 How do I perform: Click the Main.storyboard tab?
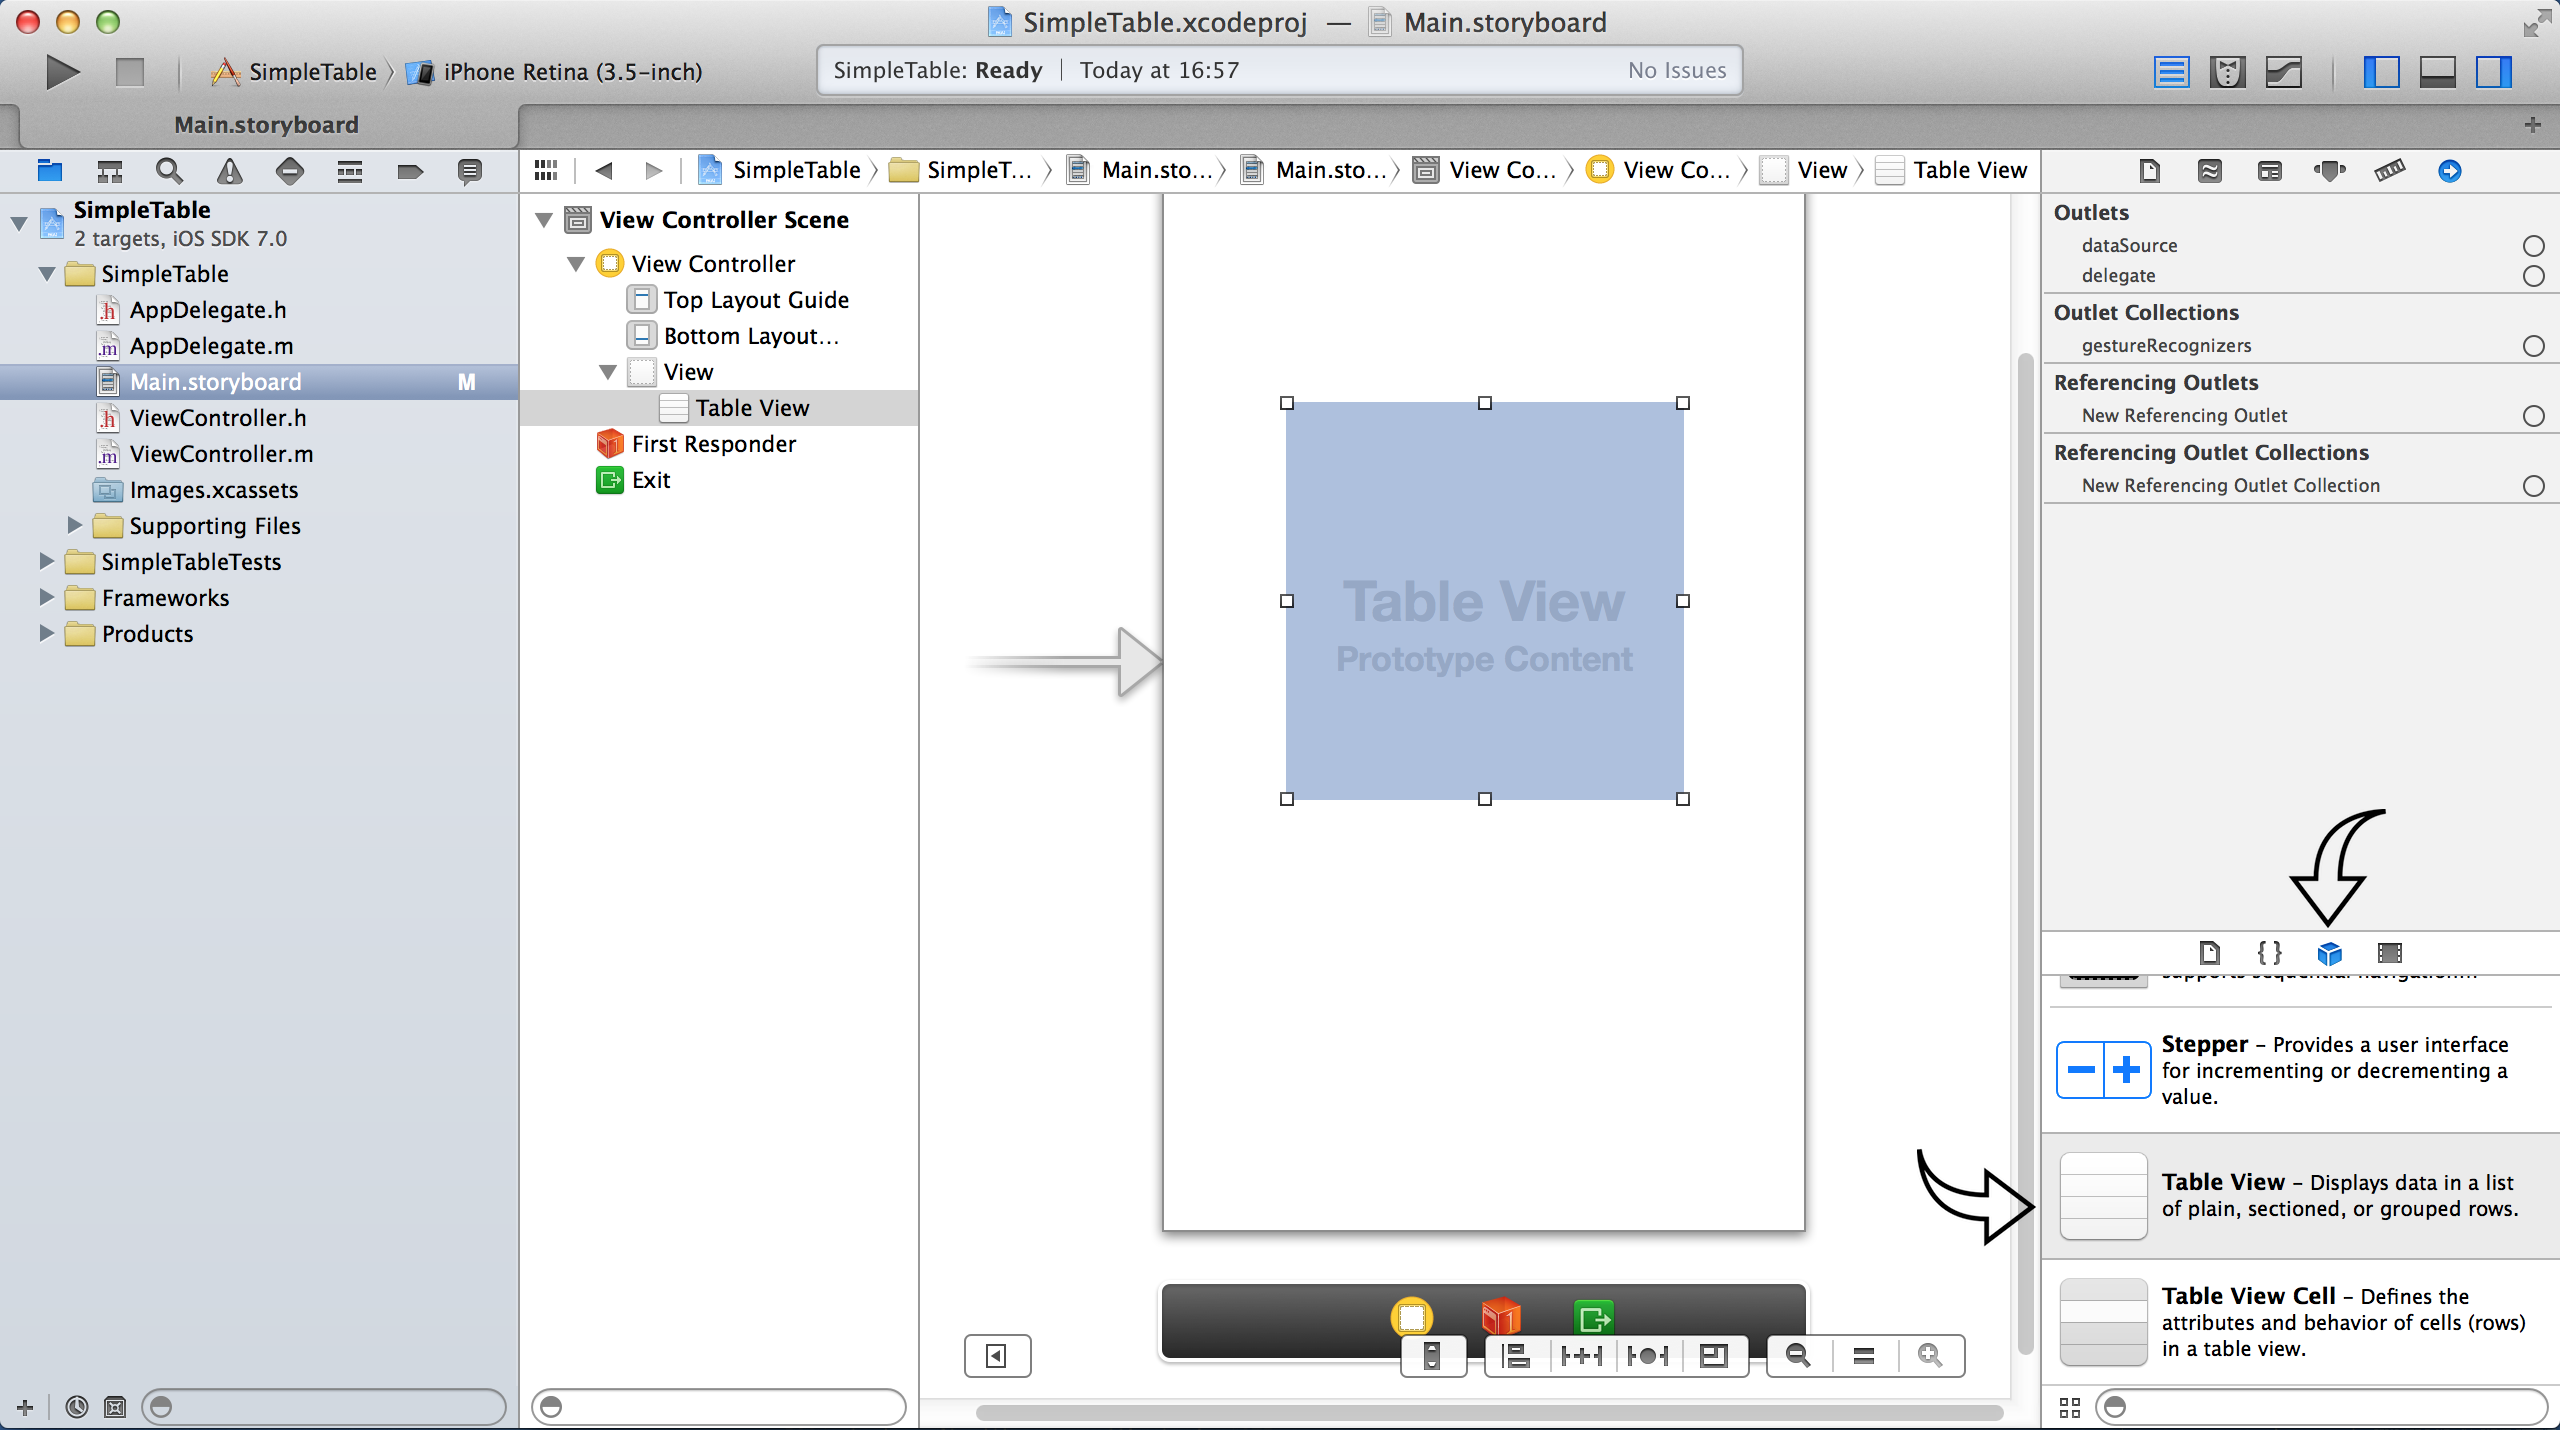[x=266, y=125]
